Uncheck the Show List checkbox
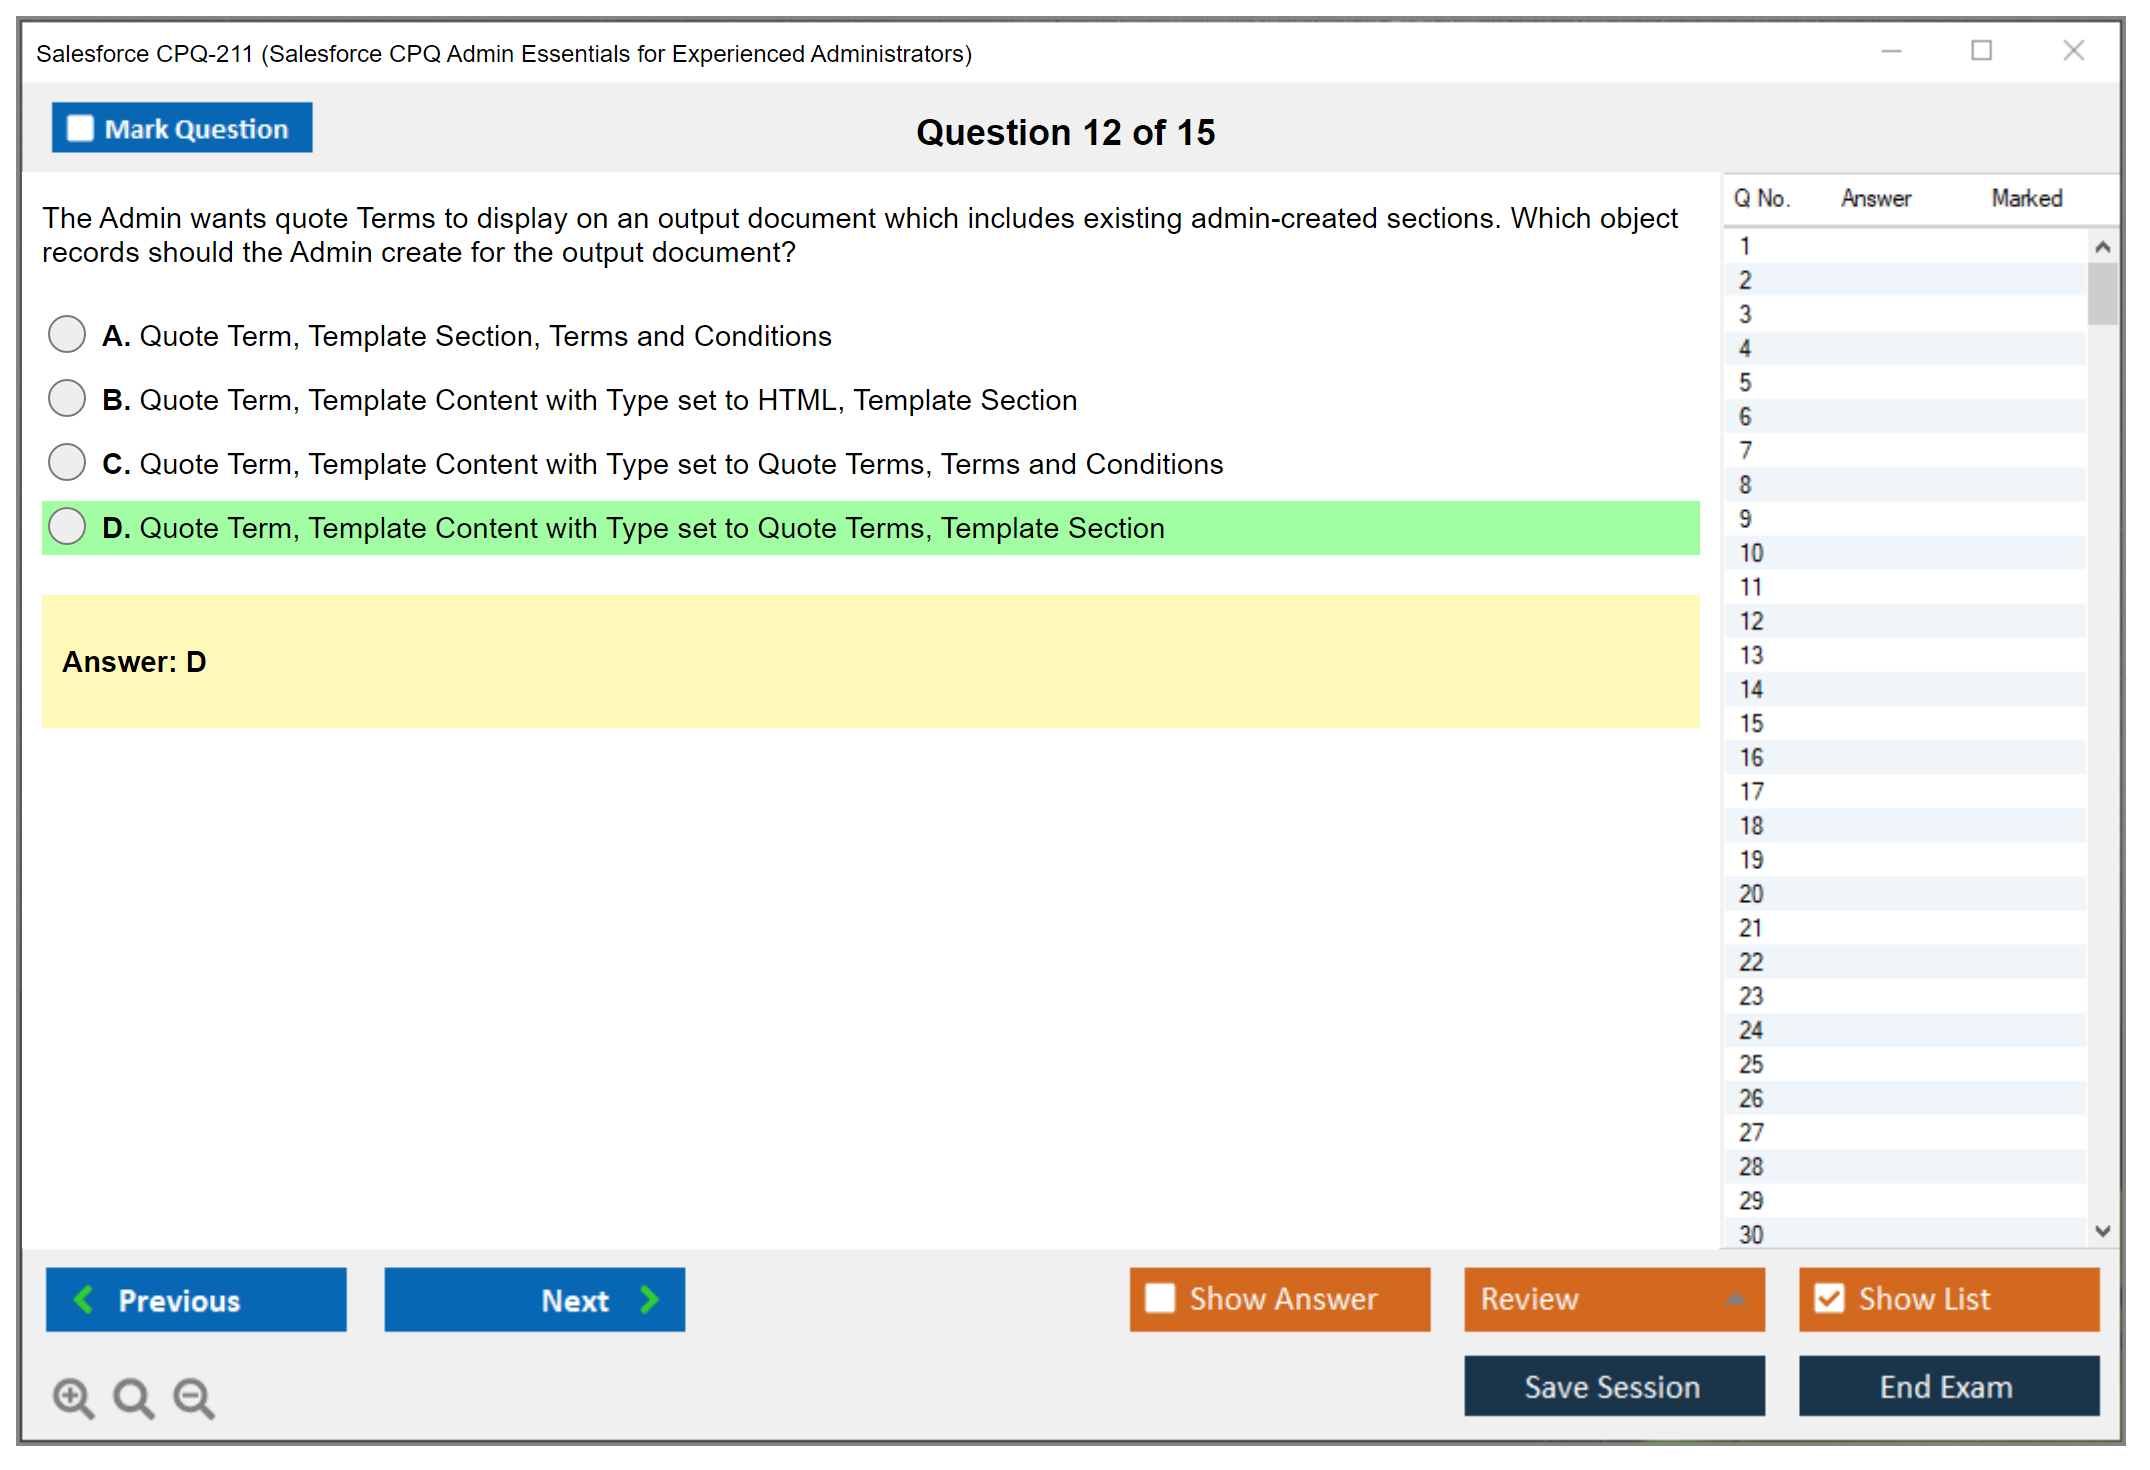Image resolution: width=2150 pixels, height=1470 pixels. click(1829, 1298)
